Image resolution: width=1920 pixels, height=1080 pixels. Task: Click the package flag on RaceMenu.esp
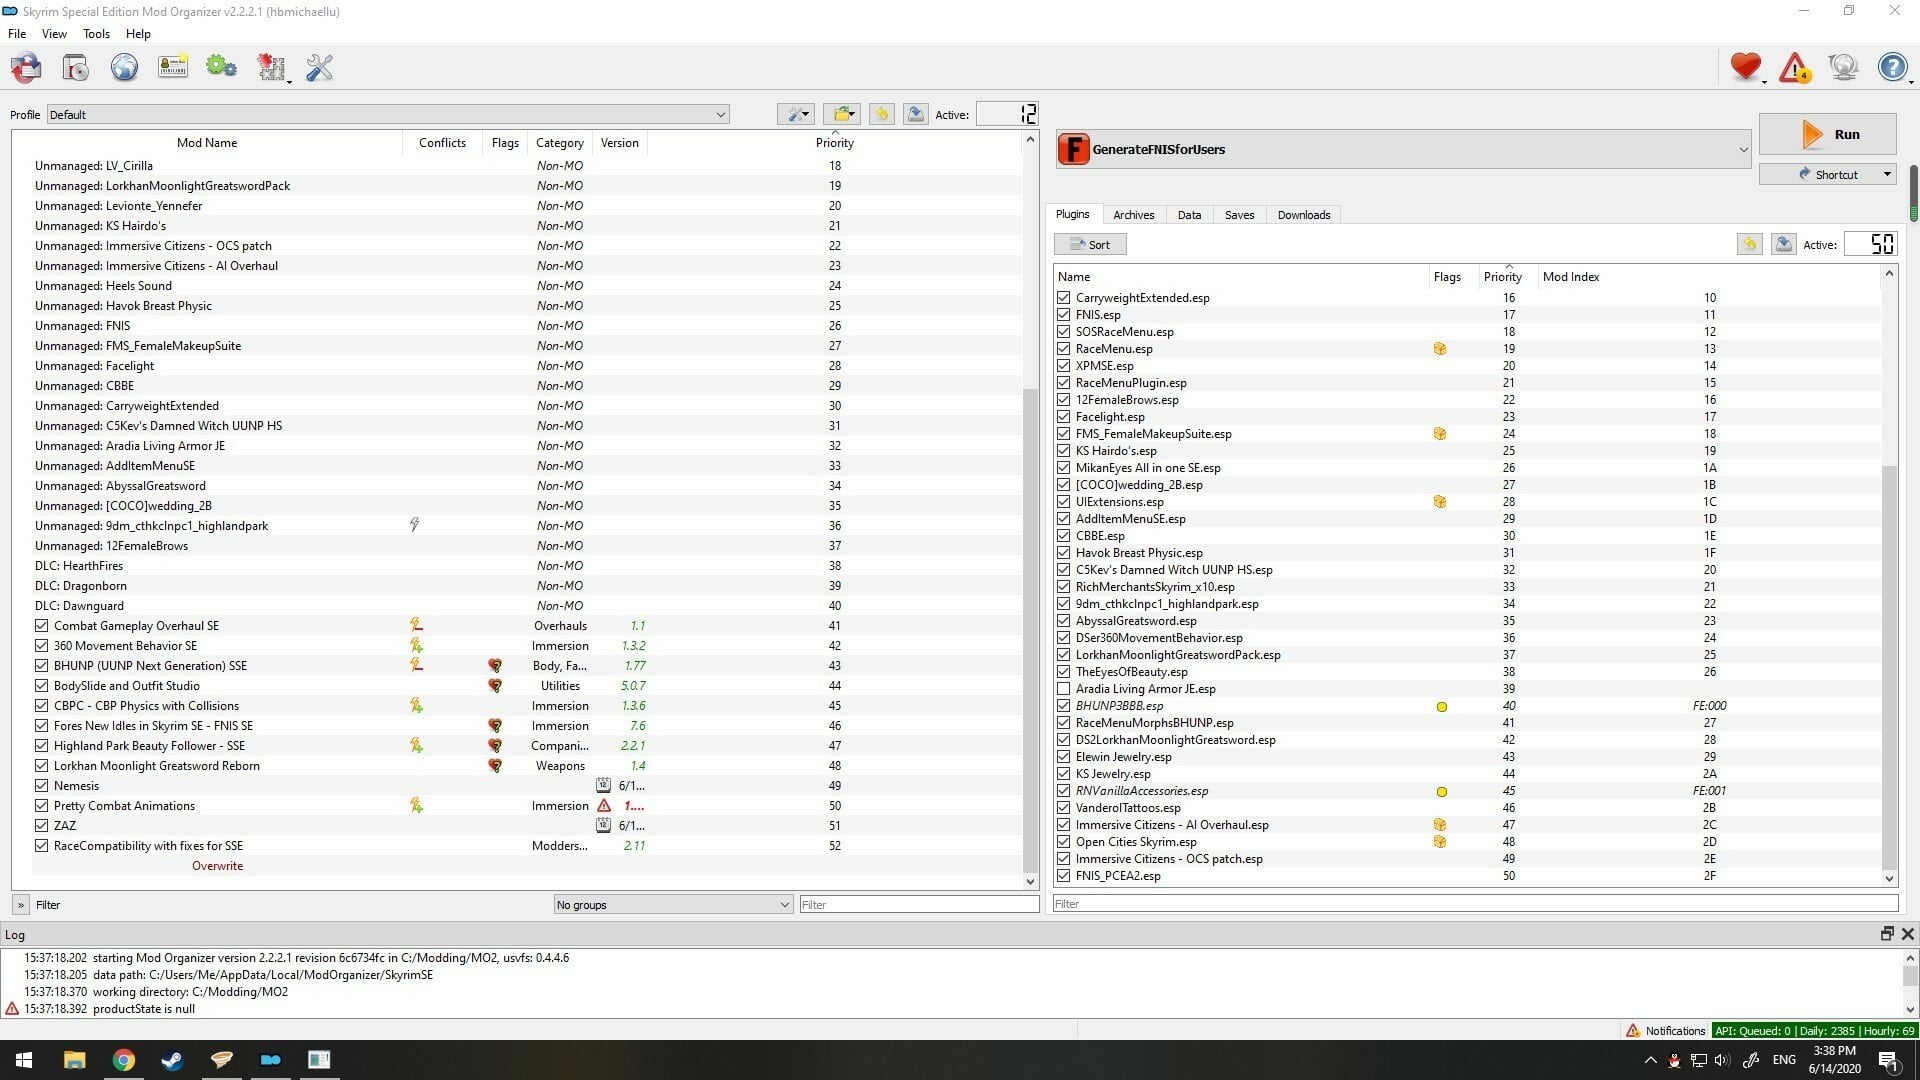pyautogui.click(x=1440, y=348)
